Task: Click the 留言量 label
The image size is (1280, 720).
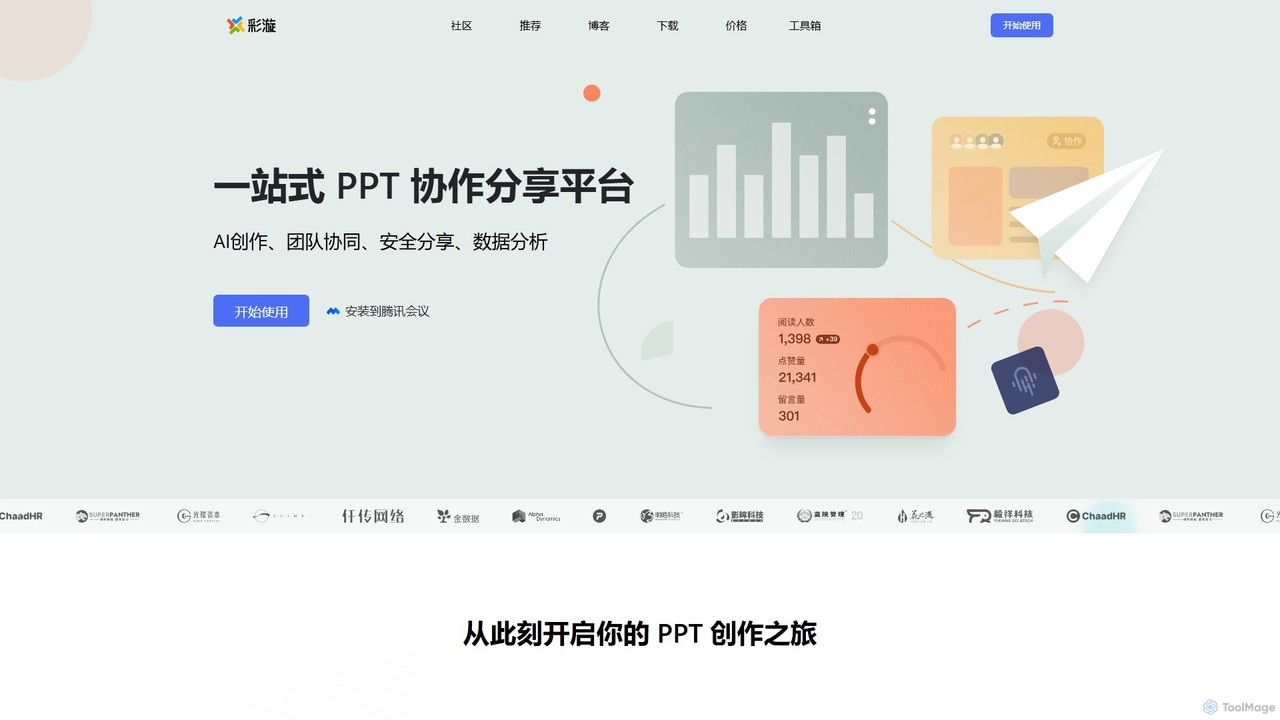Action: [791, 400]
